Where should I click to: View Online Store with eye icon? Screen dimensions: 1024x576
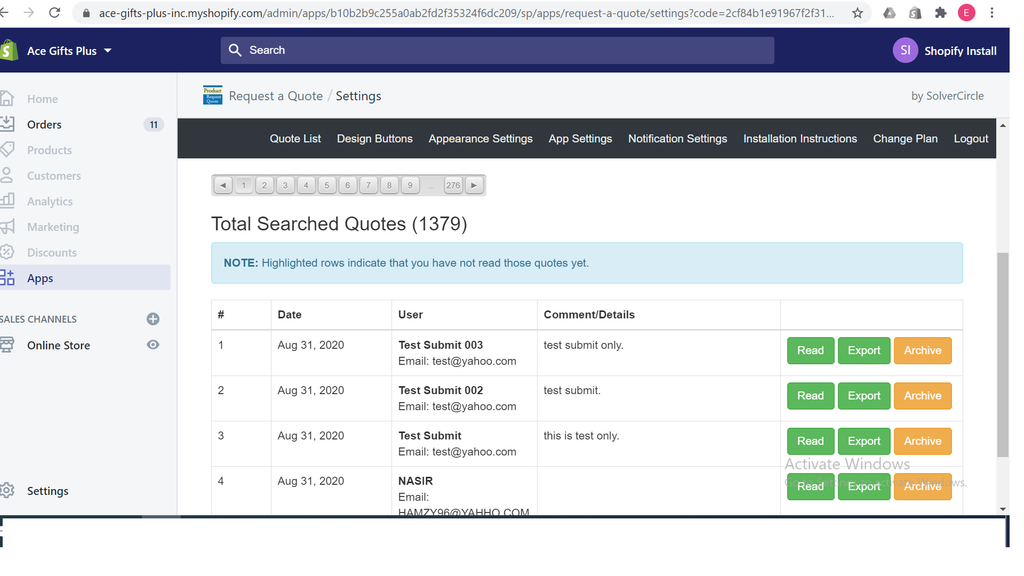(x=153, y=345)
